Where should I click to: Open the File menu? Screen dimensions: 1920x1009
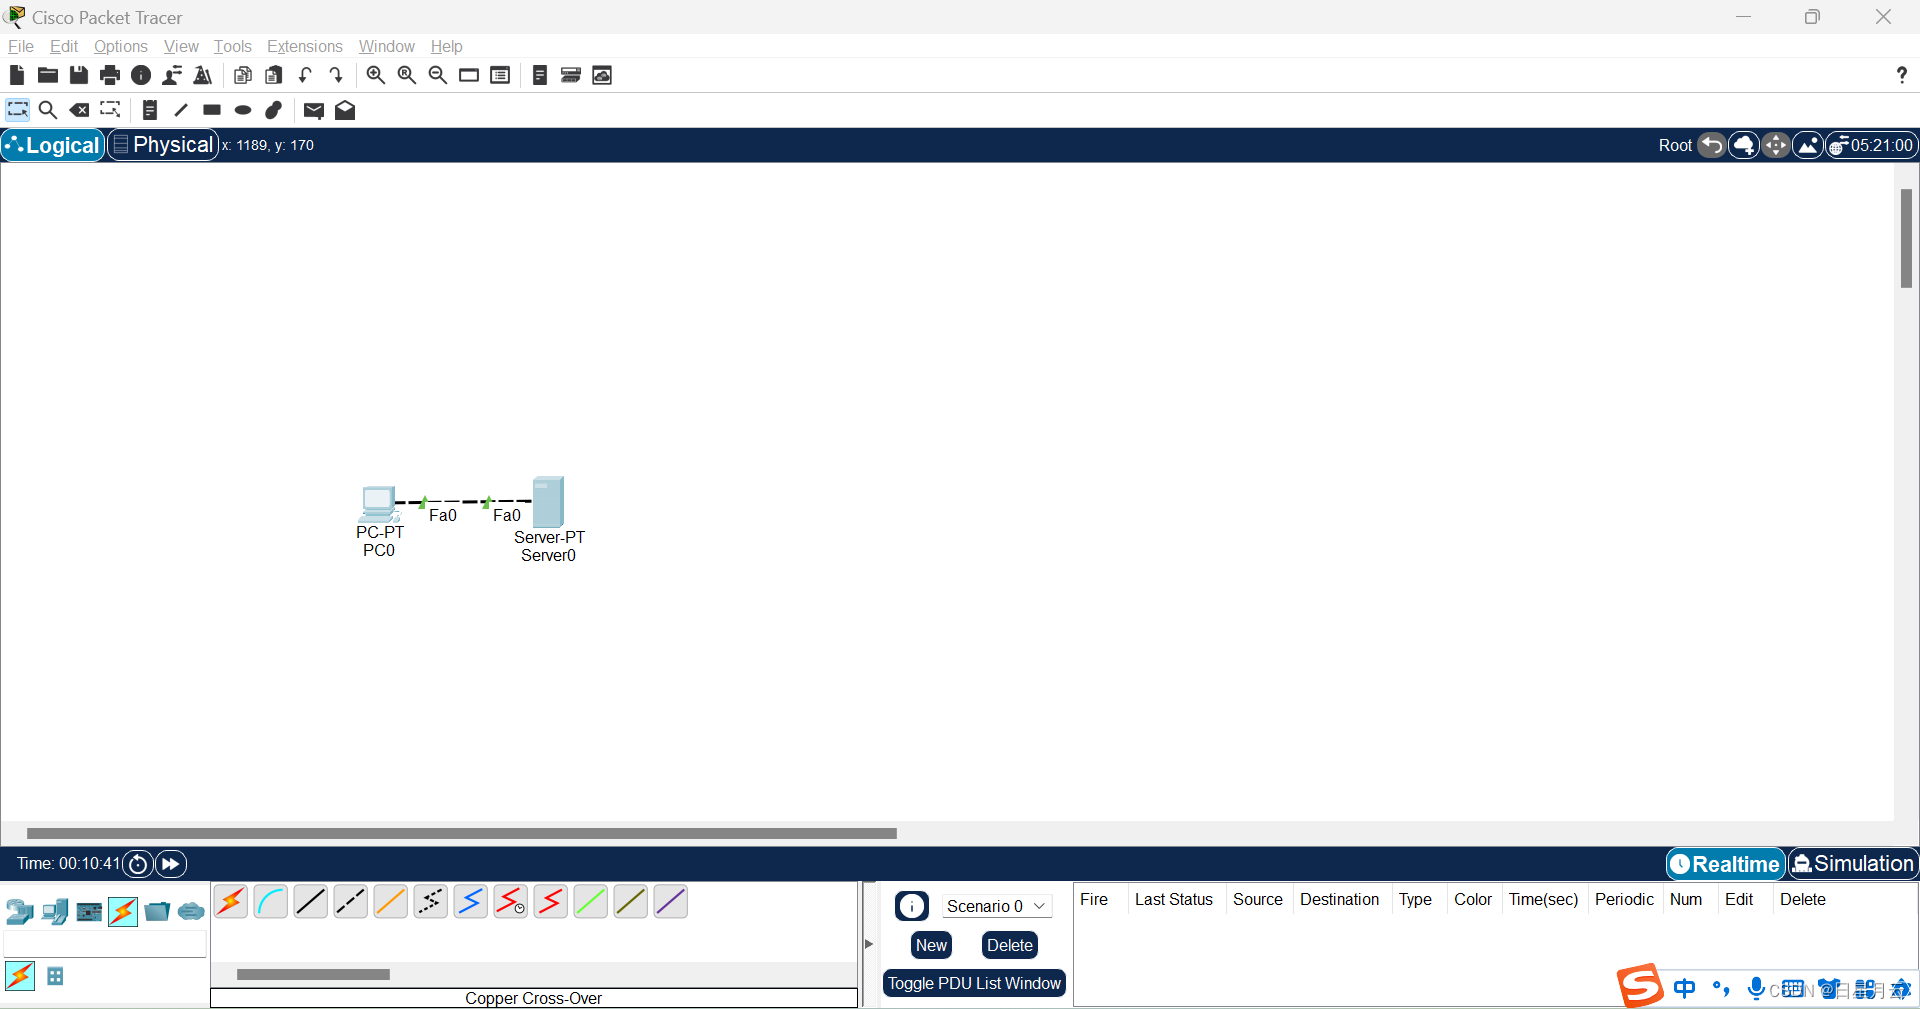click(21, 46)
